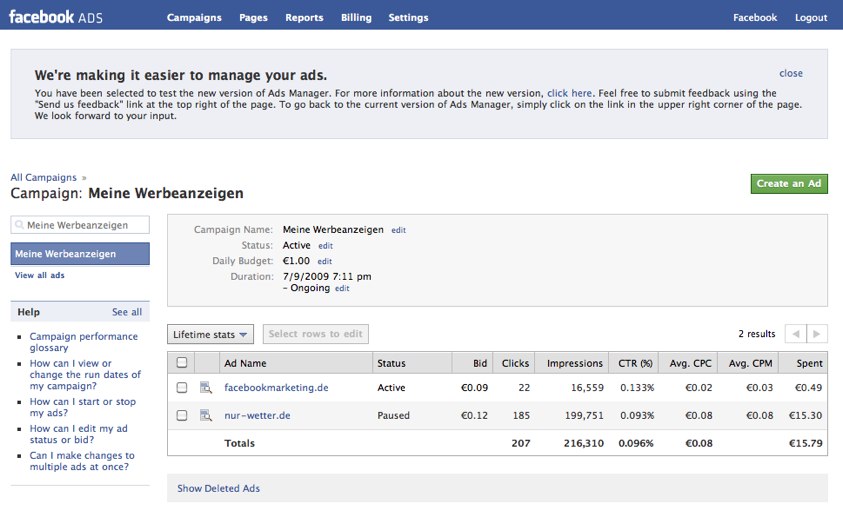This screenshot has width=843, height=511.
Task: Click the €0.12 bid value
Action: (x=474, y=415)
